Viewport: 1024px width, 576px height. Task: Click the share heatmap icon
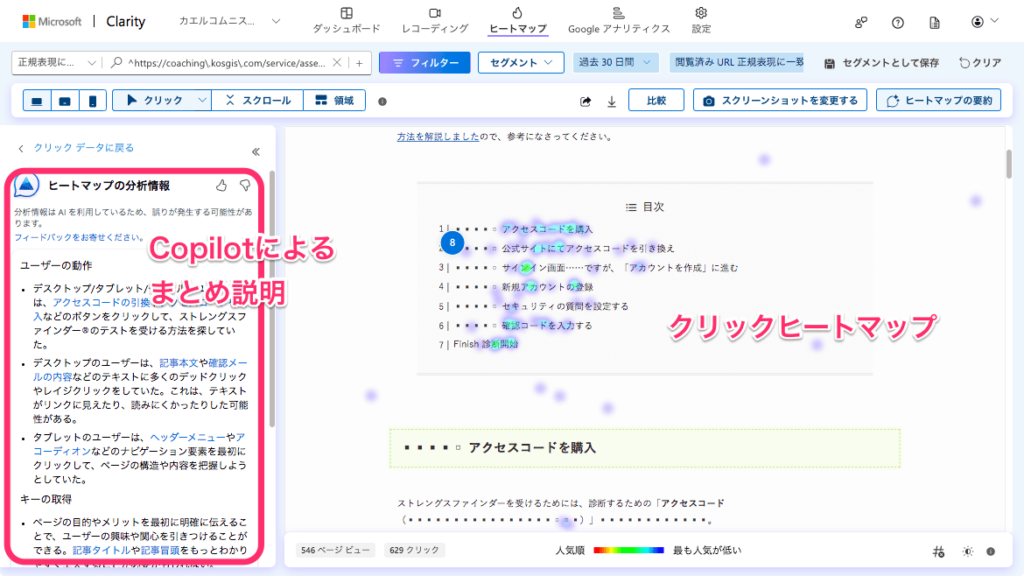click(x=586, y=101)
